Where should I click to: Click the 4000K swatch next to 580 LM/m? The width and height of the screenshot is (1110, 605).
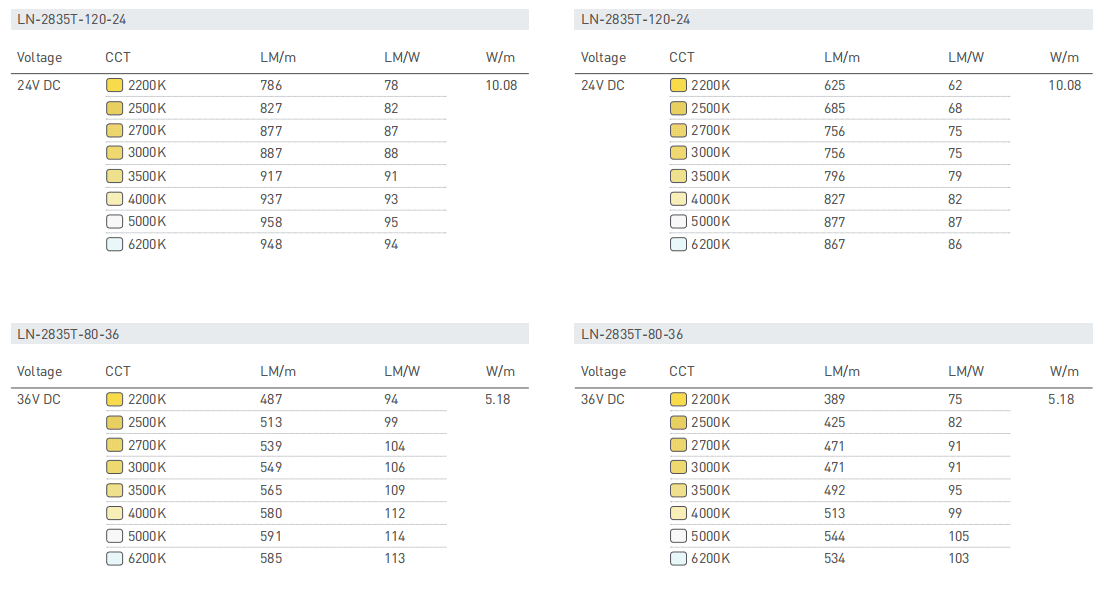pos(114,513)
